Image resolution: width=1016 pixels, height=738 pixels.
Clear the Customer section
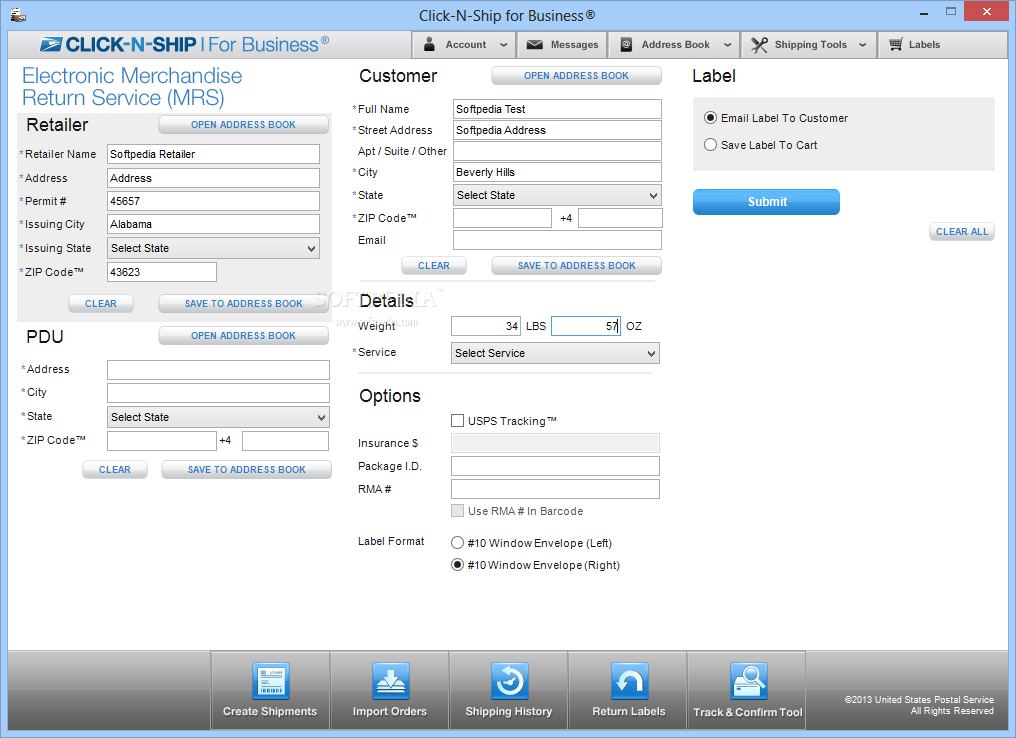click(434, 266)
